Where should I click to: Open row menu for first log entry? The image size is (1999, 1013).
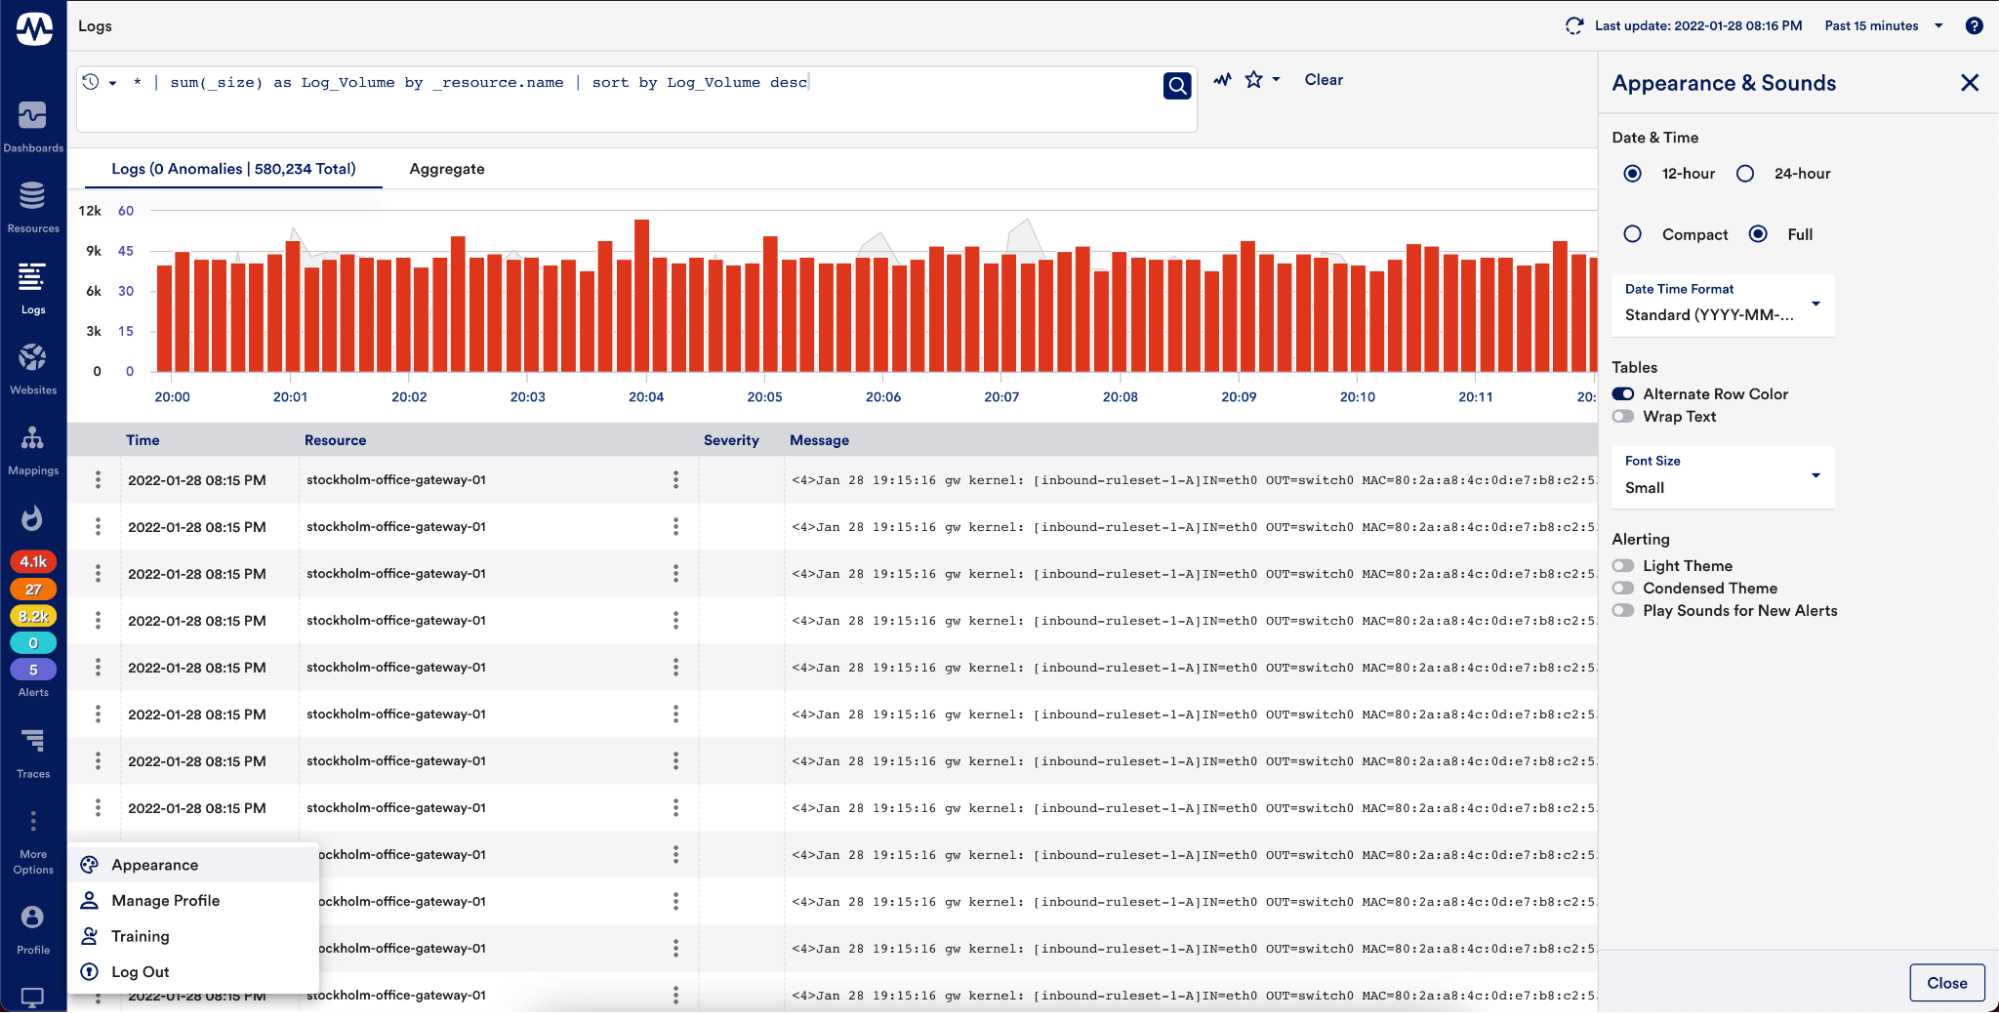tap(98, 480)
